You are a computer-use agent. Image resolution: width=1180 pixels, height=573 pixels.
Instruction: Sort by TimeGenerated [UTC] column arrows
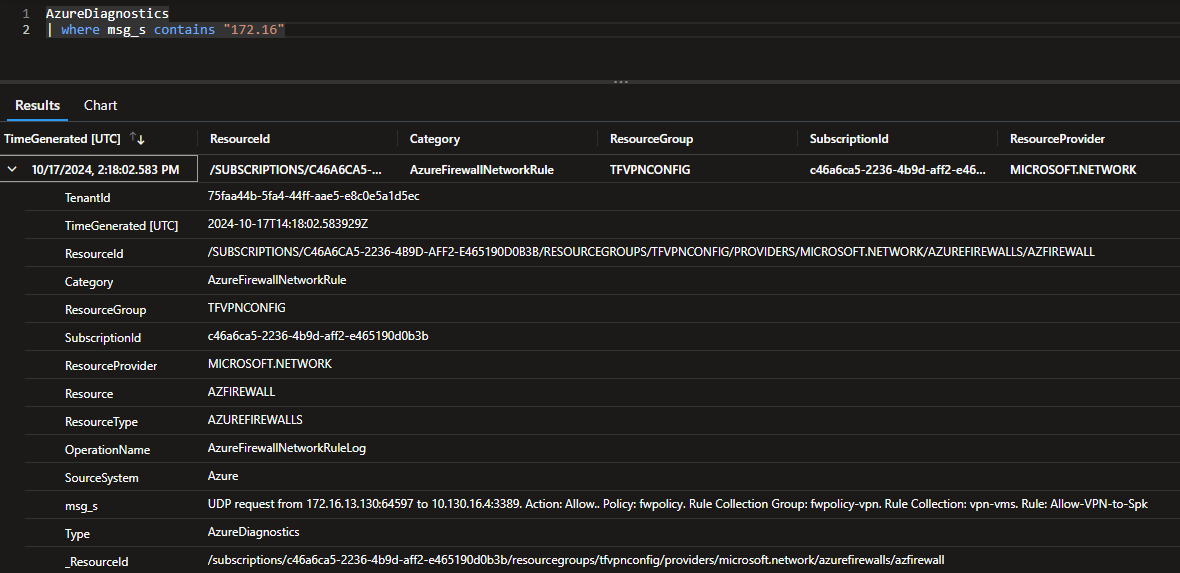tap(137, 139)
